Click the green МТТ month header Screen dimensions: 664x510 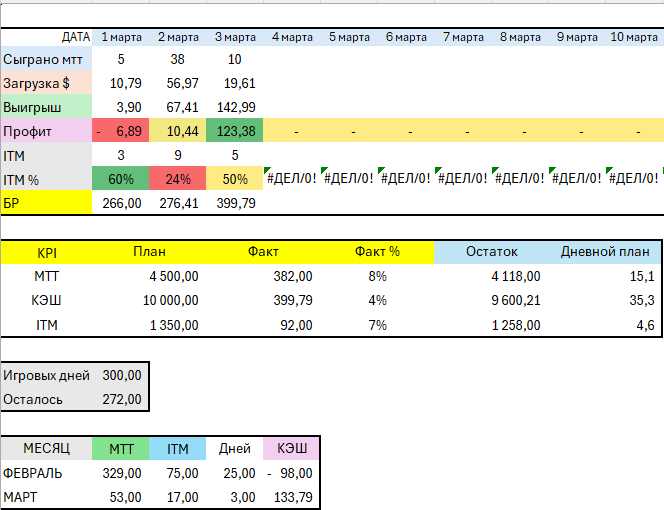pos(121,449)
